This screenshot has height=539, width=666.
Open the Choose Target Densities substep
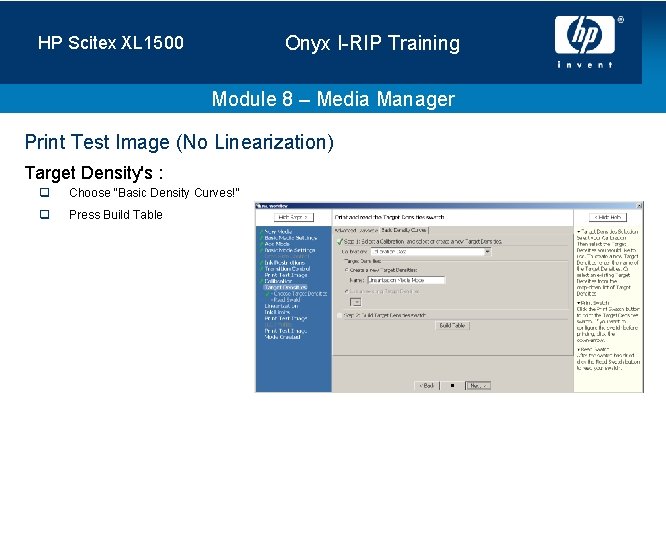click(300, 293)
